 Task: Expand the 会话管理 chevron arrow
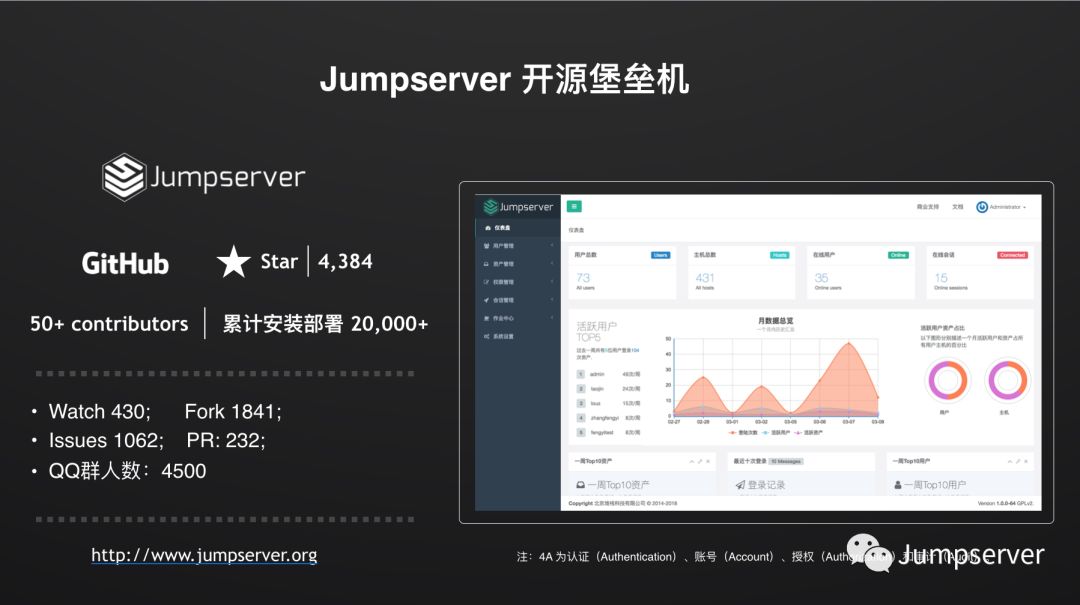click(552, 300)
